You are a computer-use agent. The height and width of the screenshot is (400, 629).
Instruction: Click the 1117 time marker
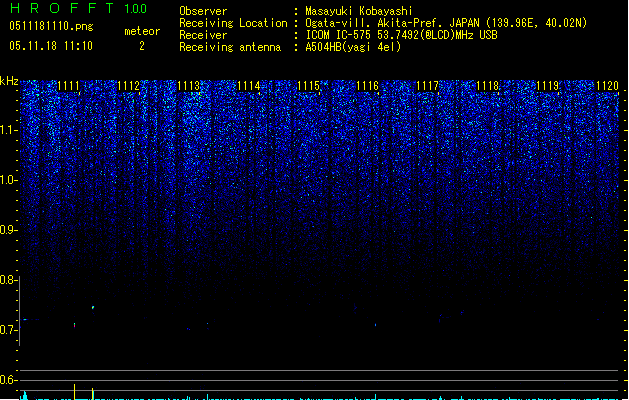coord(428,86)
